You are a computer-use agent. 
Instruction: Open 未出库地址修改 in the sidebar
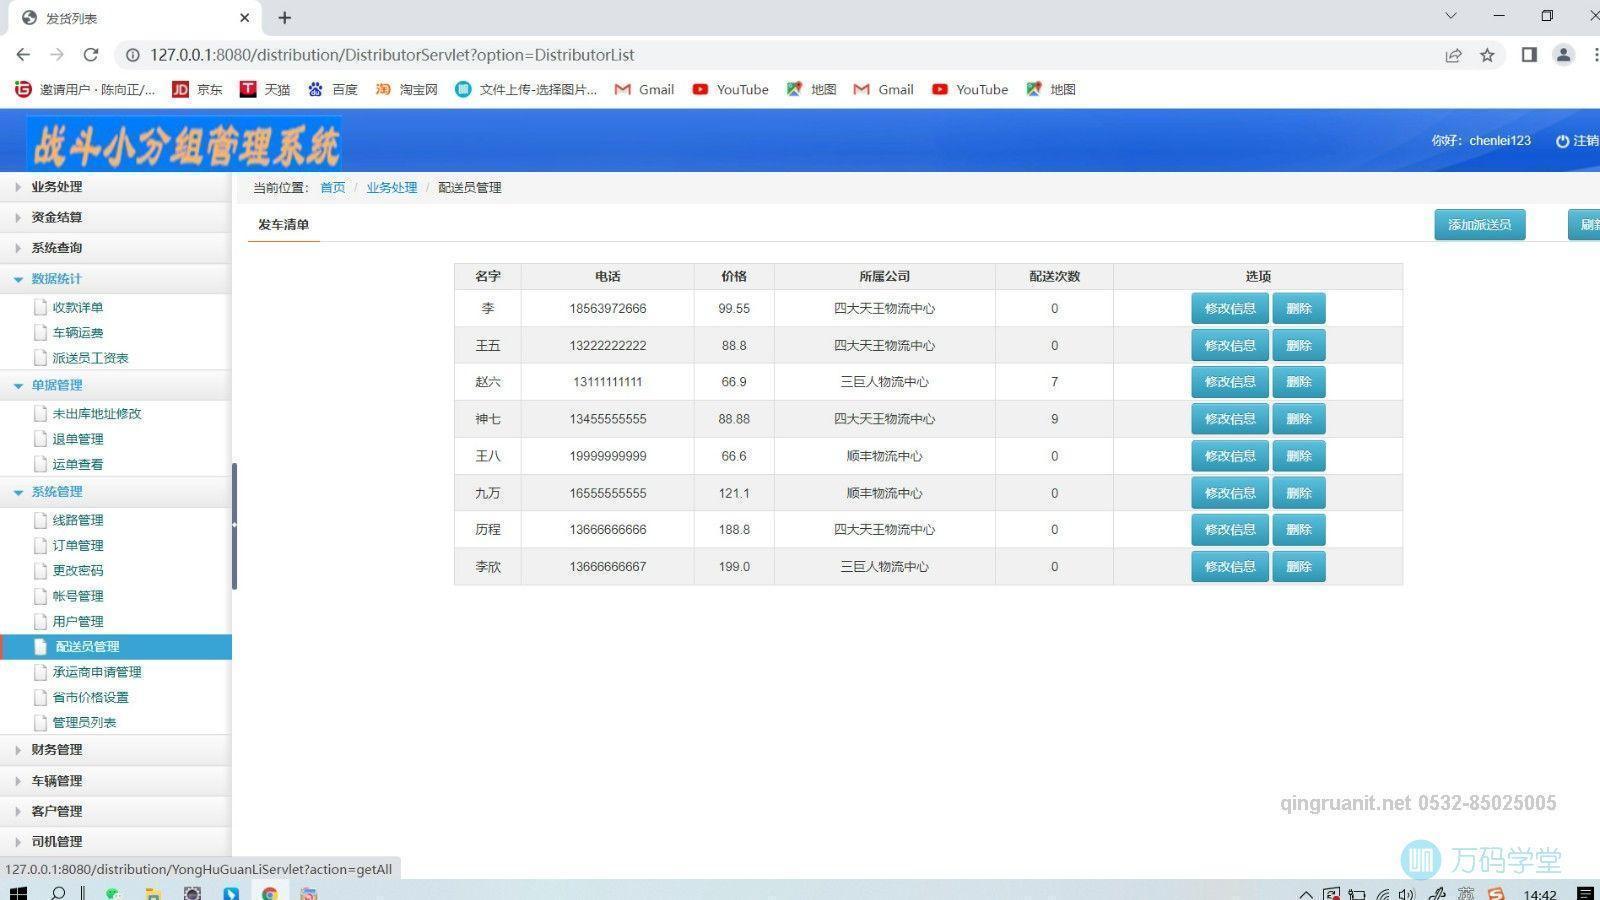click(x=97, y=413)
